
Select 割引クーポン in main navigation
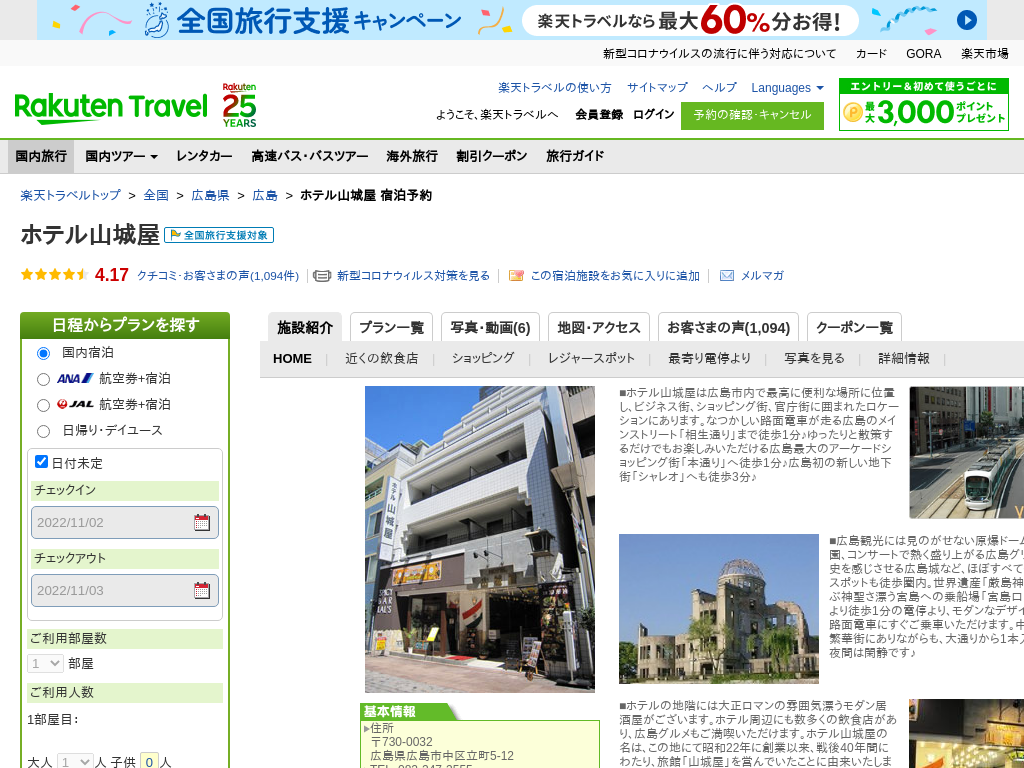tap(492, 156)
